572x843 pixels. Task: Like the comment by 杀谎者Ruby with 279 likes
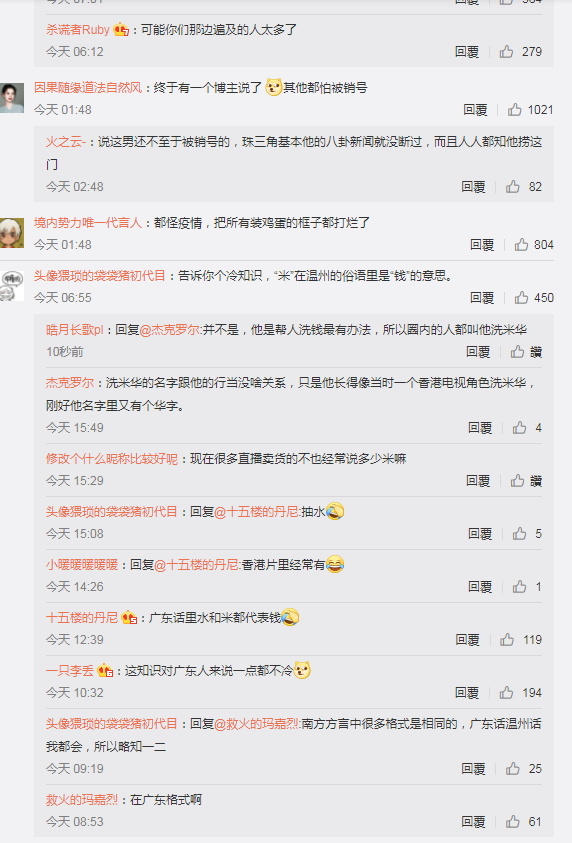pyautogui.click(x=506, y=52)
